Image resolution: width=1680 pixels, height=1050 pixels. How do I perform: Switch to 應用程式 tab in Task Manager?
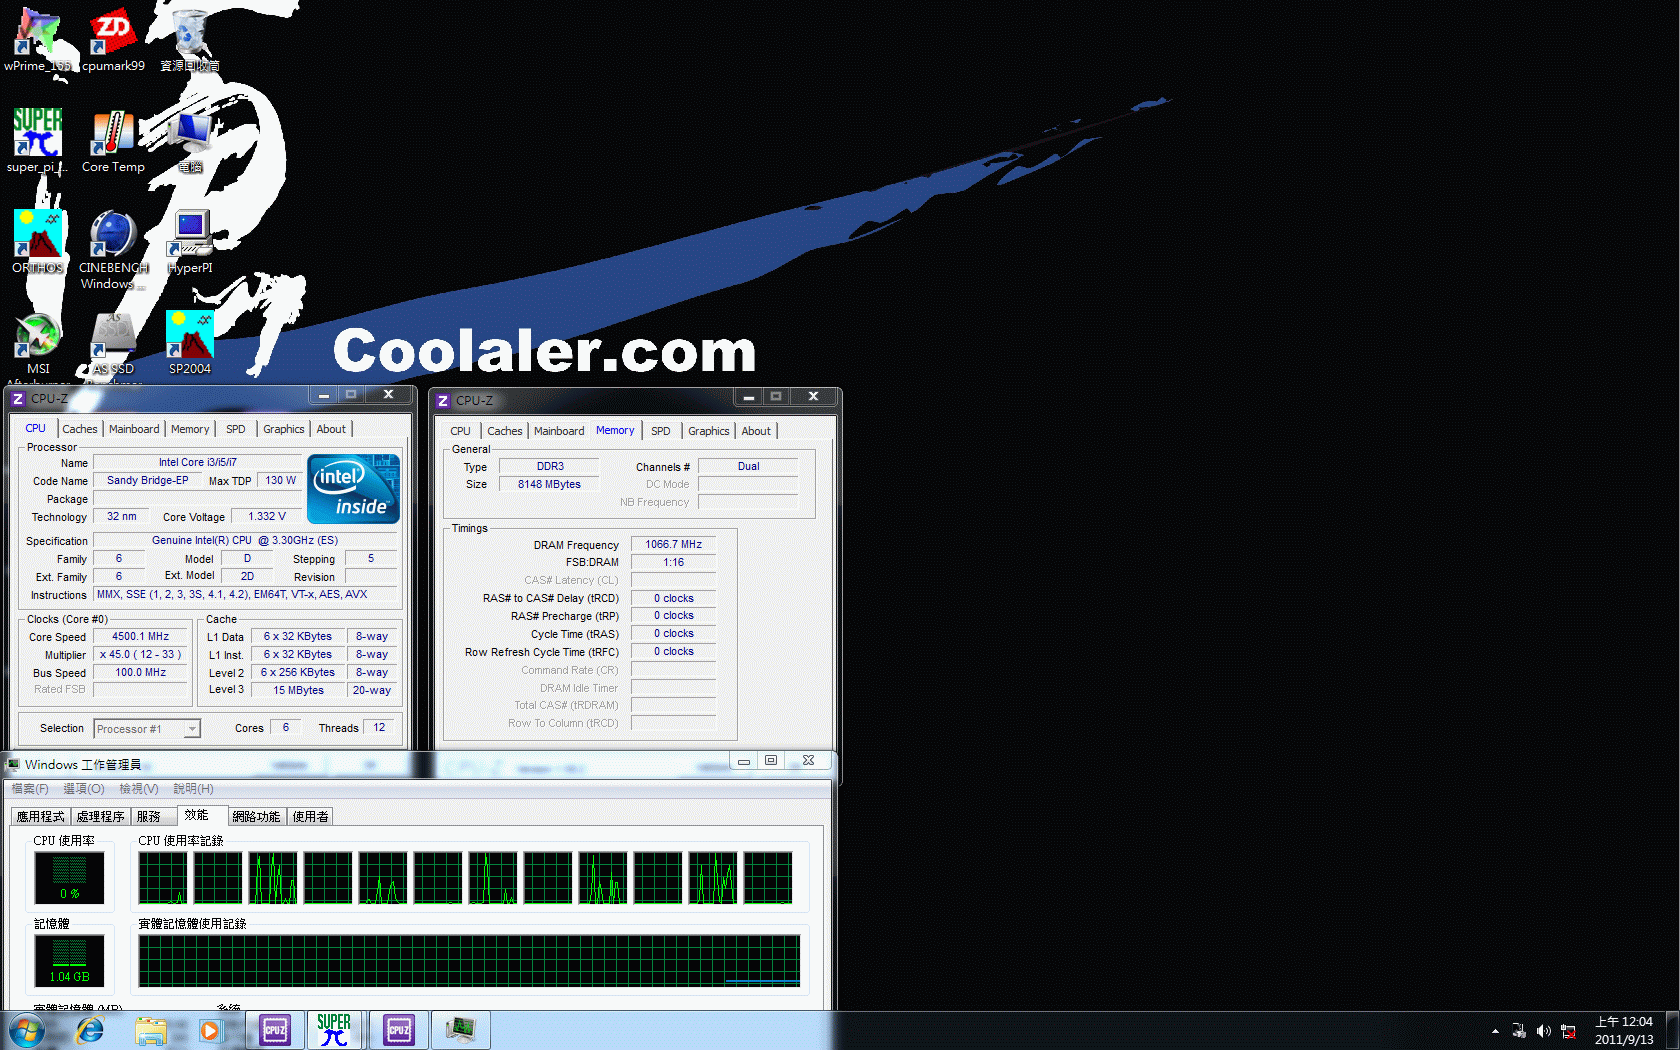(x=41, y=817)
